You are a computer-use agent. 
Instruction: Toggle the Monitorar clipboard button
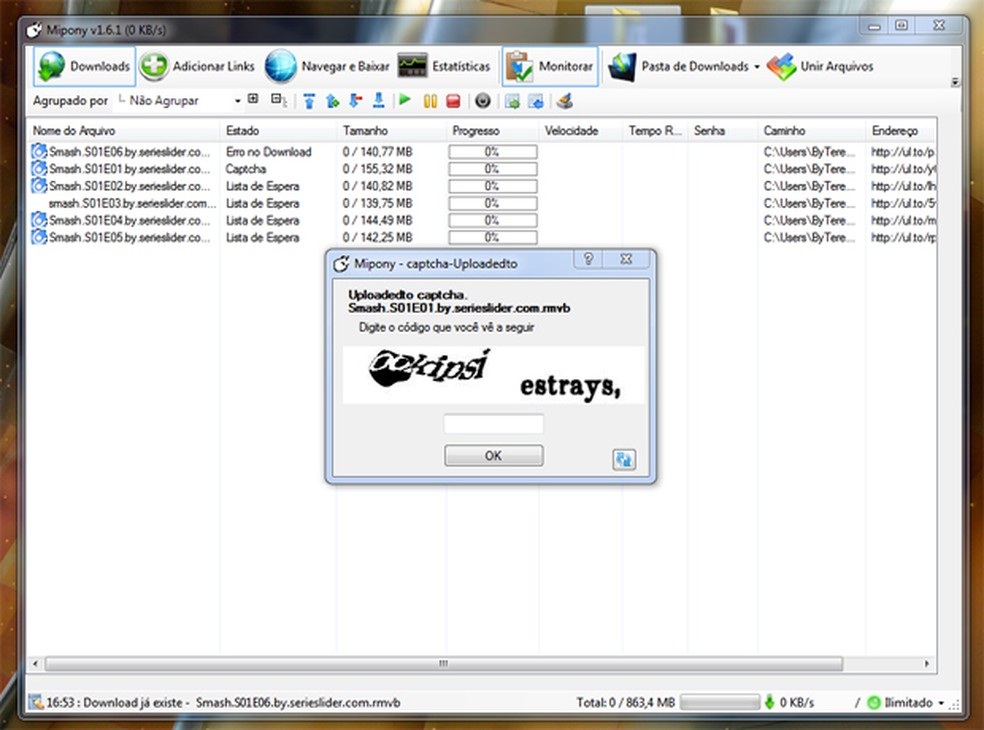point(550,66)
